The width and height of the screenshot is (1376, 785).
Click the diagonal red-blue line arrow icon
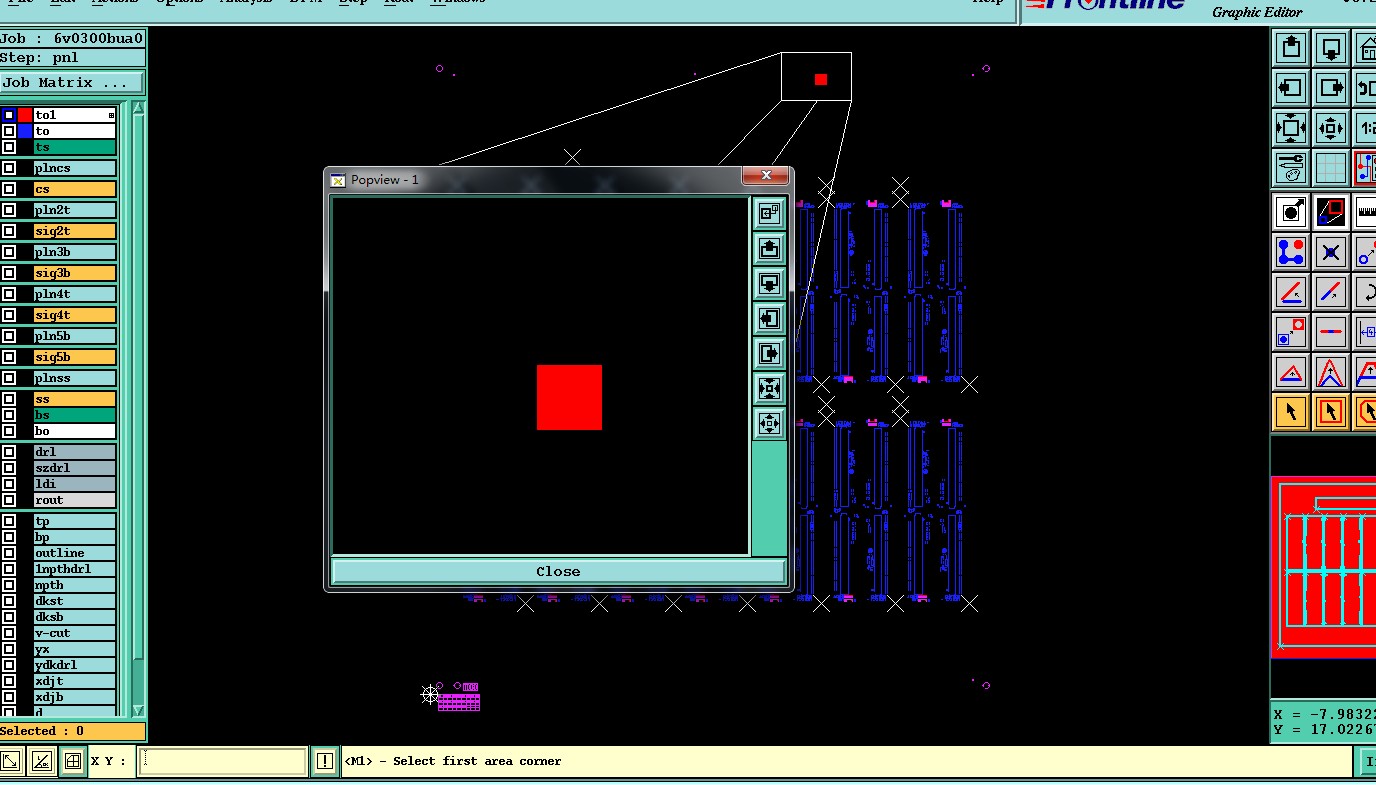point(1330,292)
